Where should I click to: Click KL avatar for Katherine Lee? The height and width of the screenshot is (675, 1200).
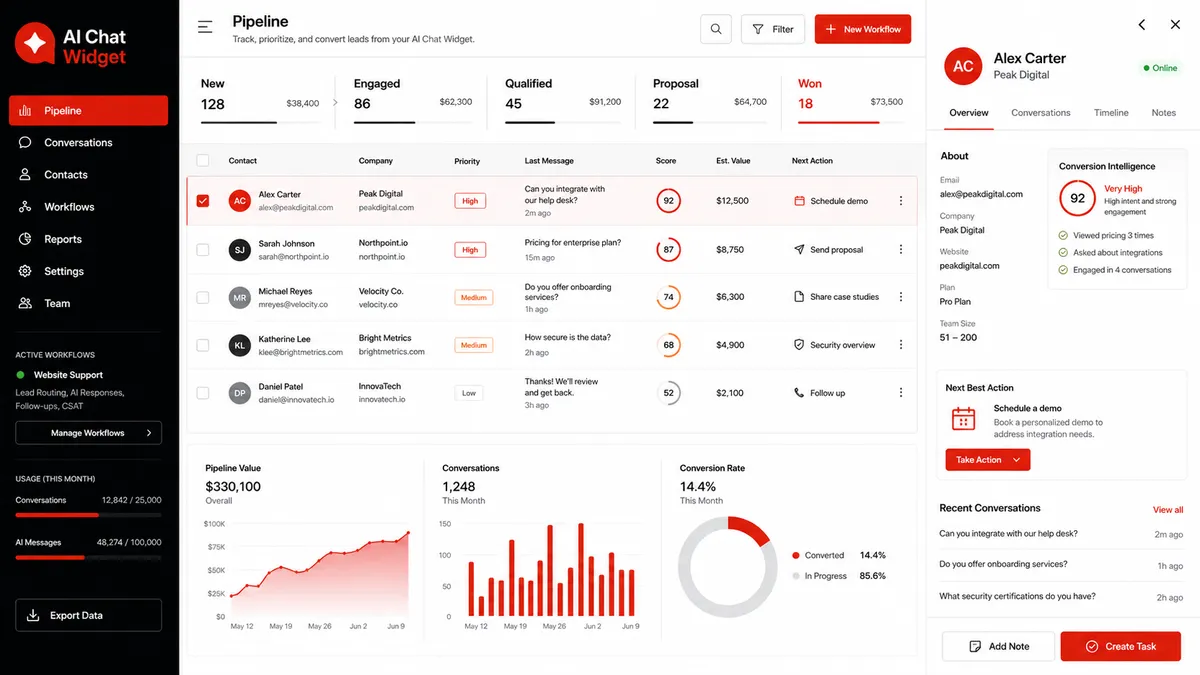pyautogui.click(x=239, y=345)
